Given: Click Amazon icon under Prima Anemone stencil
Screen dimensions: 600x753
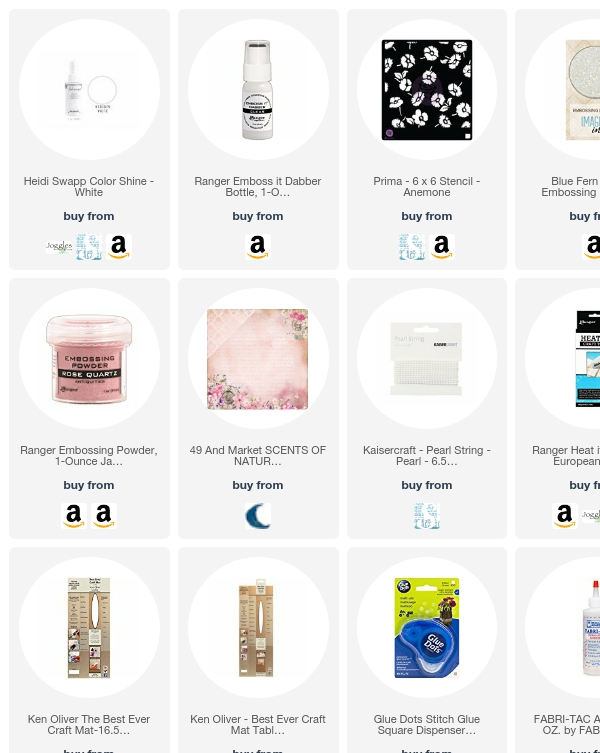Looking at the screenshot, I should tap(442, 247).
